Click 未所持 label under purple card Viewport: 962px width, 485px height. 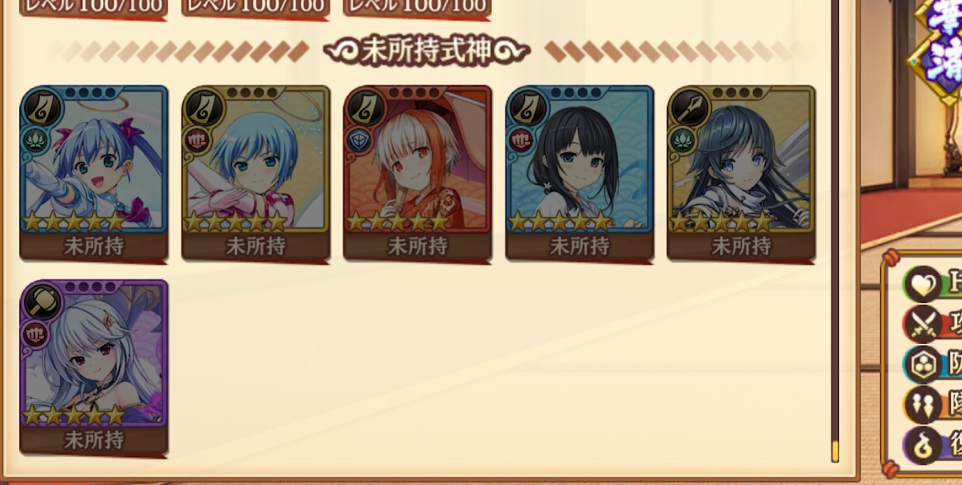click(x=94, y=440)
